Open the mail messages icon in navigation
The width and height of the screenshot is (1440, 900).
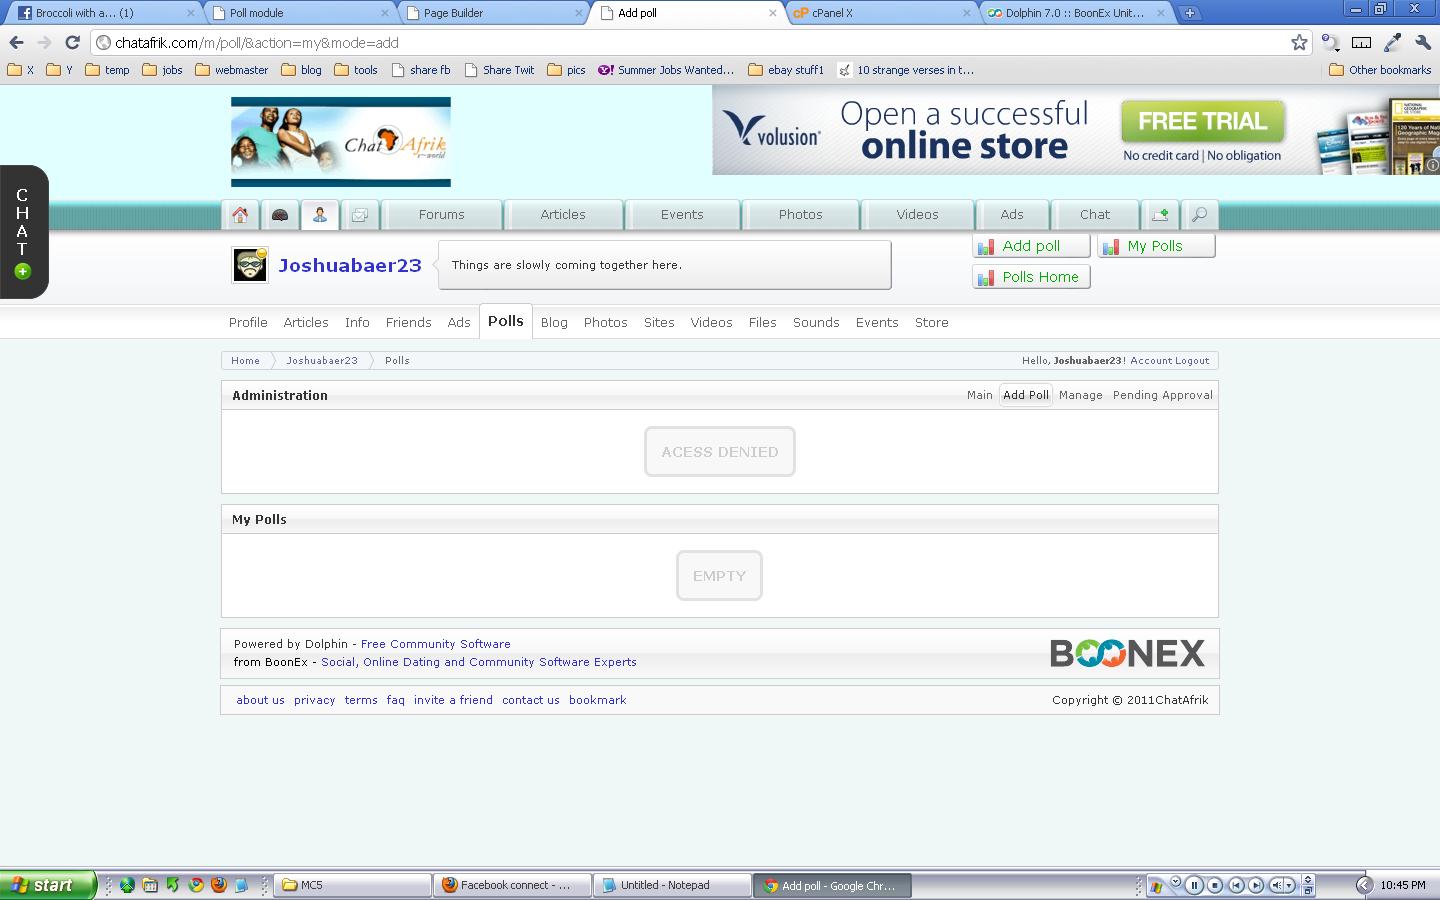point(360,215)
